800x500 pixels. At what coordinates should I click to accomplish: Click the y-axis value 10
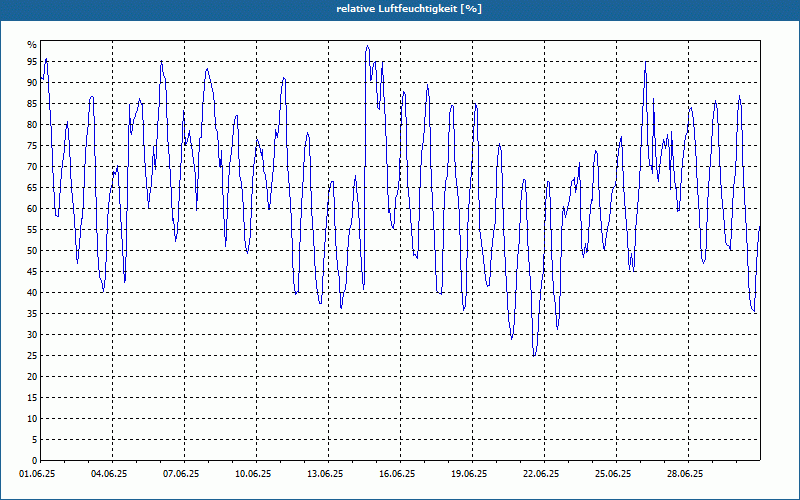[x=32, y=419]
